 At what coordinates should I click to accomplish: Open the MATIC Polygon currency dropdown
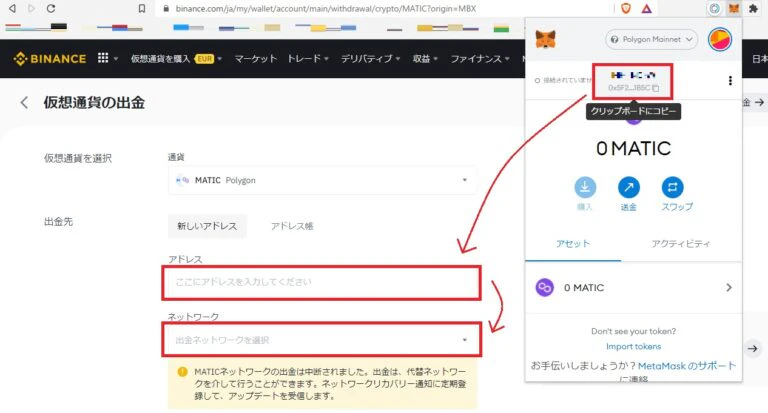pos(322,180)
